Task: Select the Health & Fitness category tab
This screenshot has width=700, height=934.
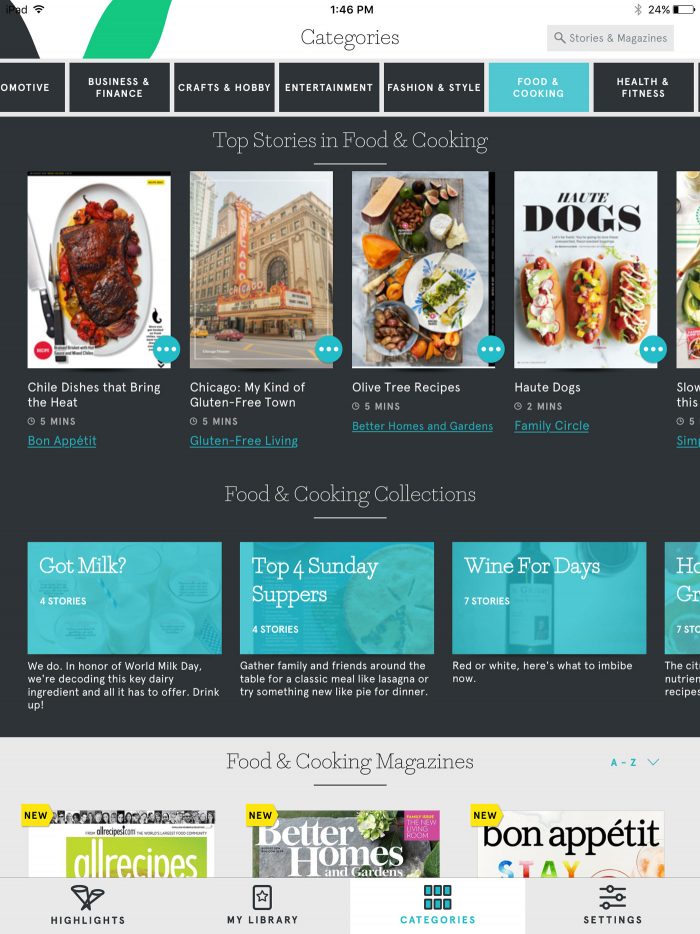Action: pos(643,88)
